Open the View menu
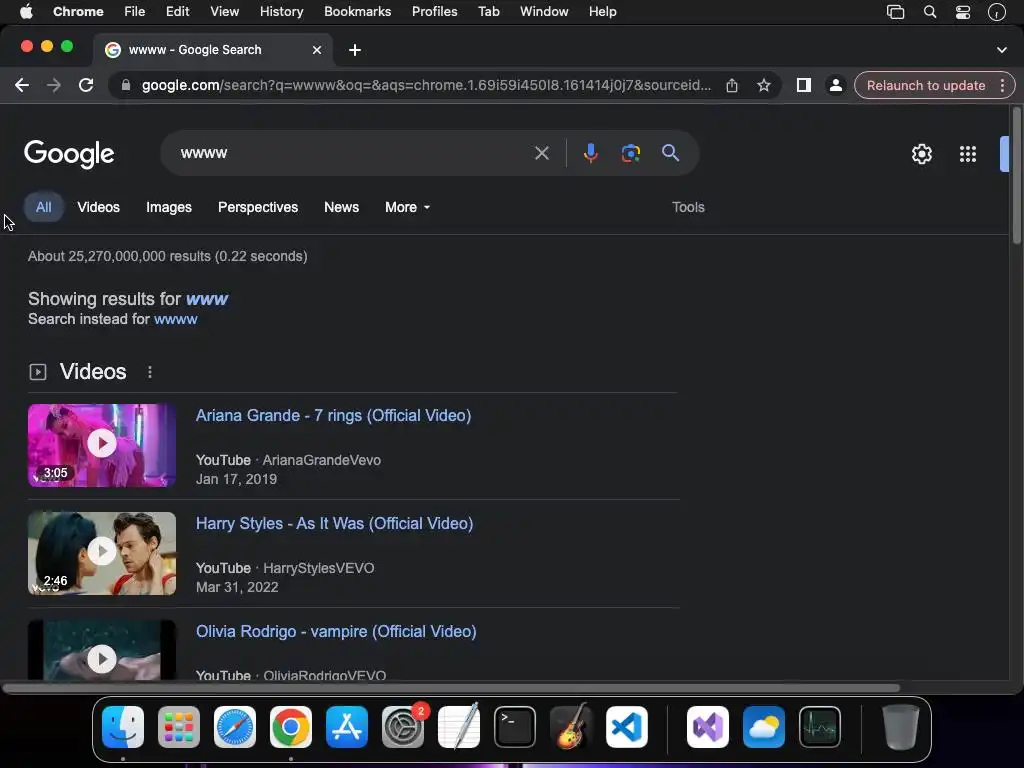 [224, 12]
